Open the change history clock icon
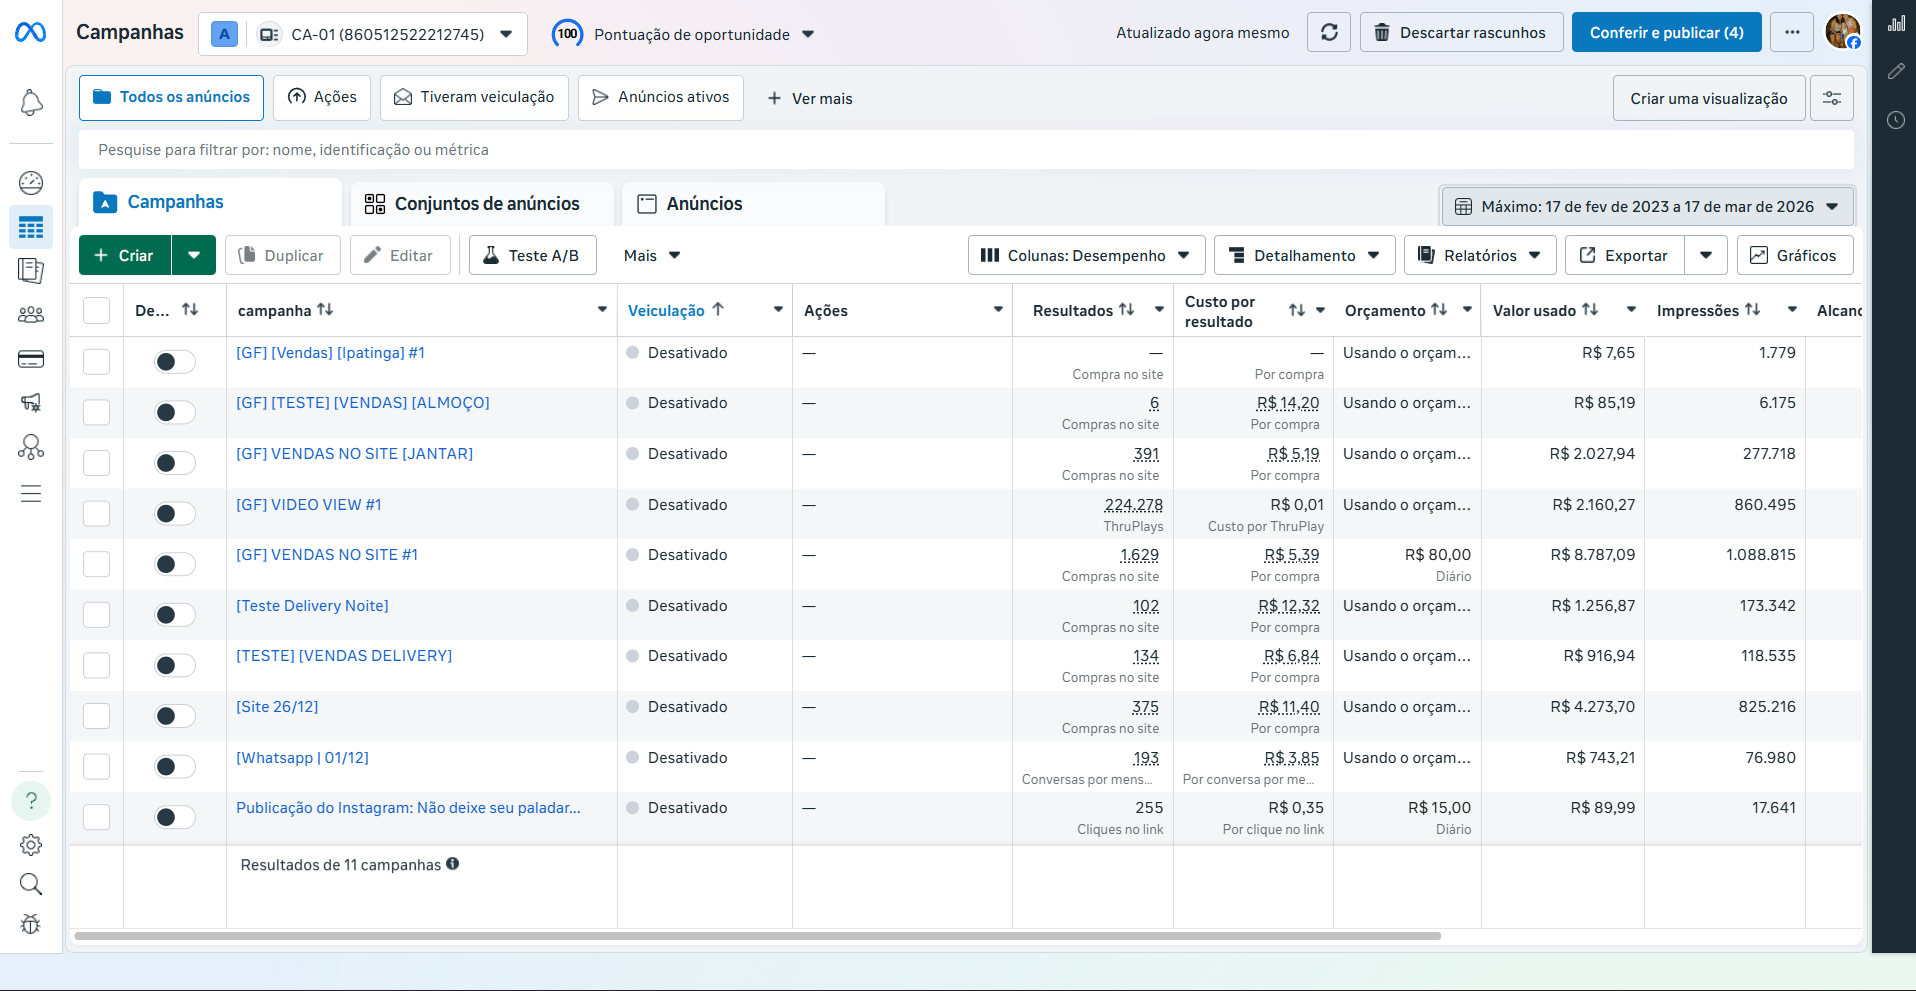 coord(1897,120)
